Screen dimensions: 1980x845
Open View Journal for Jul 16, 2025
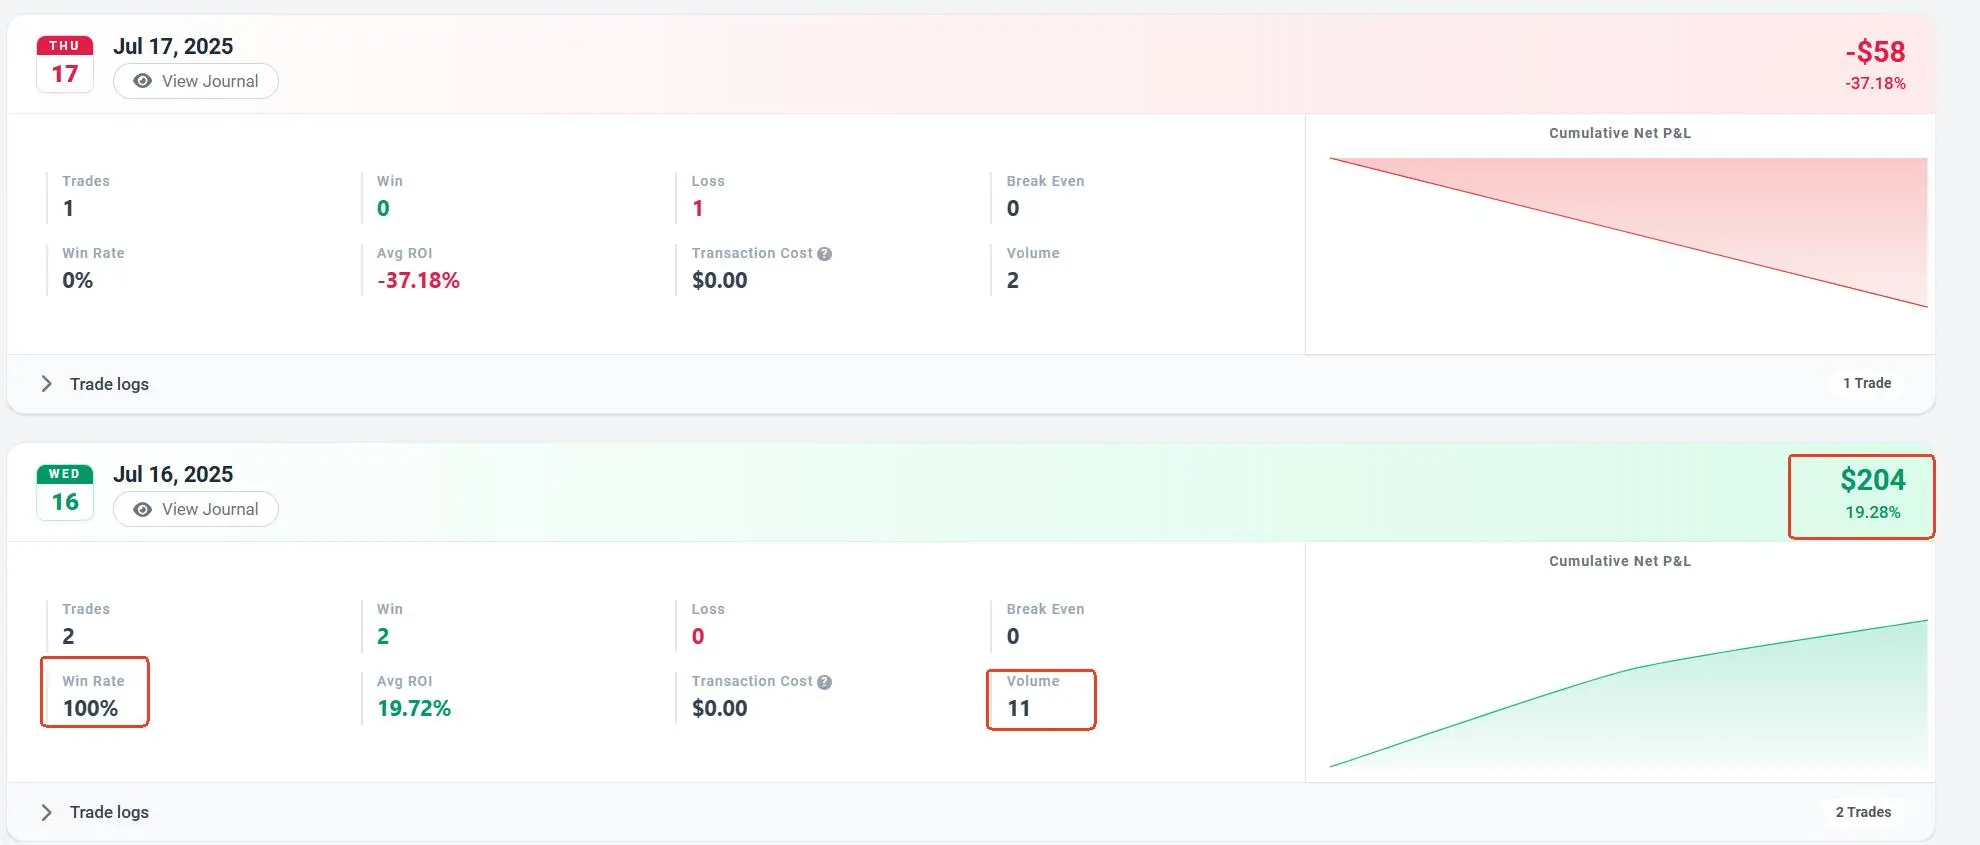[196, 509]
